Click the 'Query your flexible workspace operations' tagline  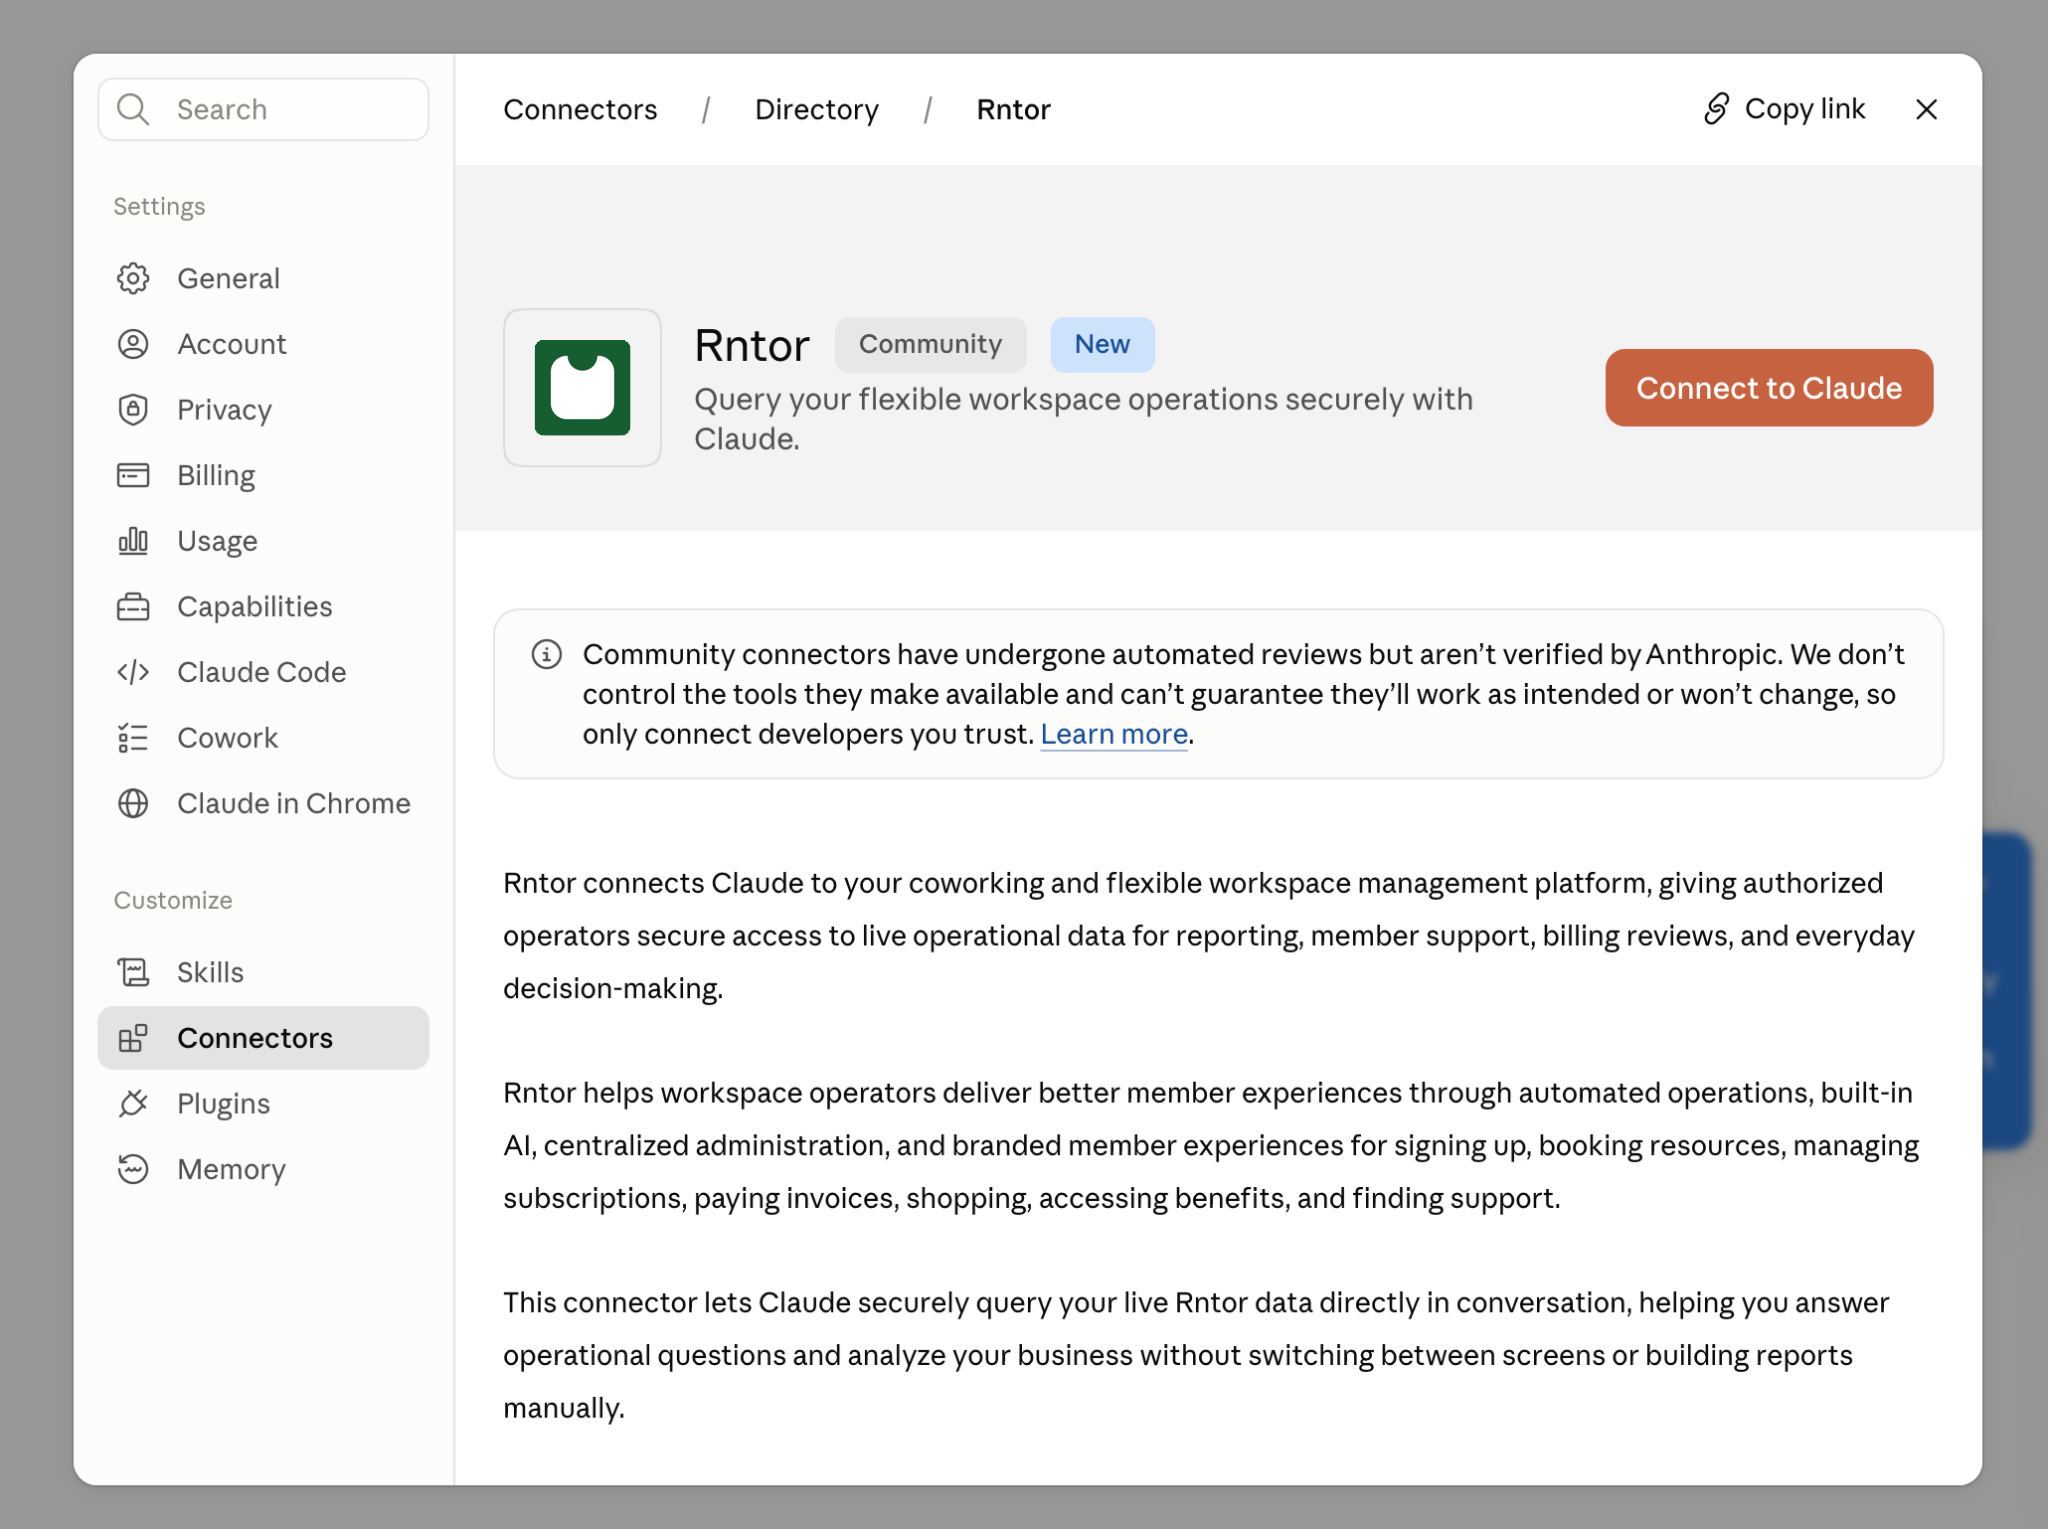coord(1083,419)
